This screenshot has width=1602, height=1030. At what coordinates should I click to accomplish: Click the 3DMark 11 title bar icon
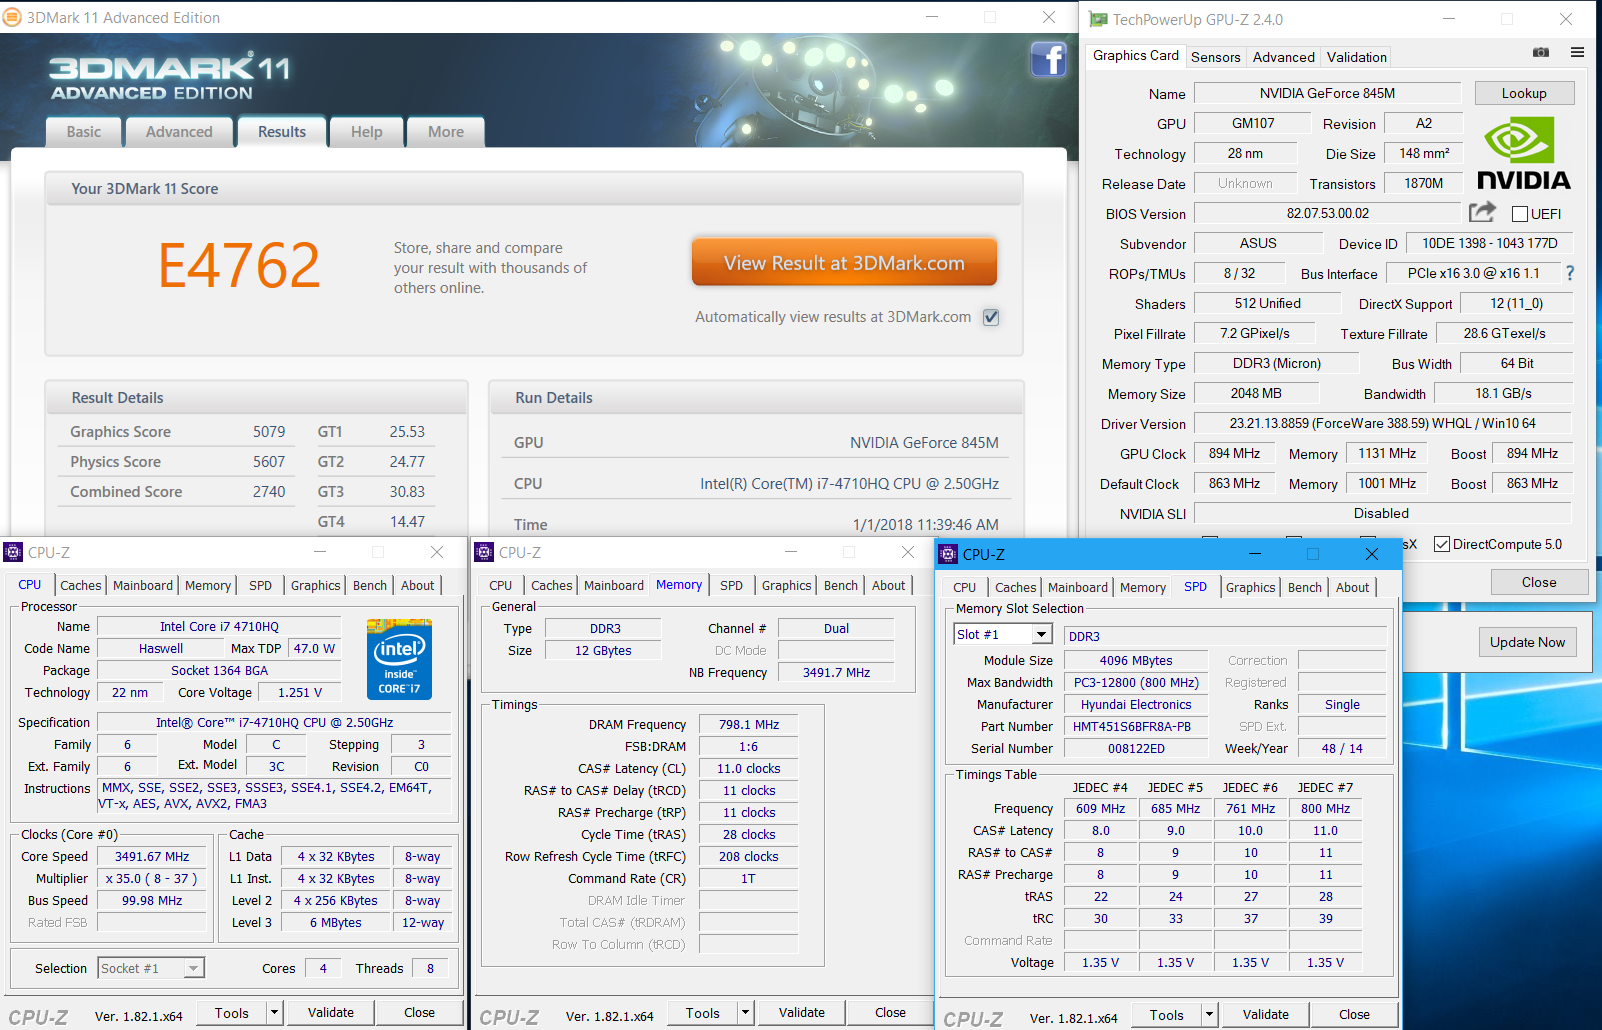click(13, 17)
